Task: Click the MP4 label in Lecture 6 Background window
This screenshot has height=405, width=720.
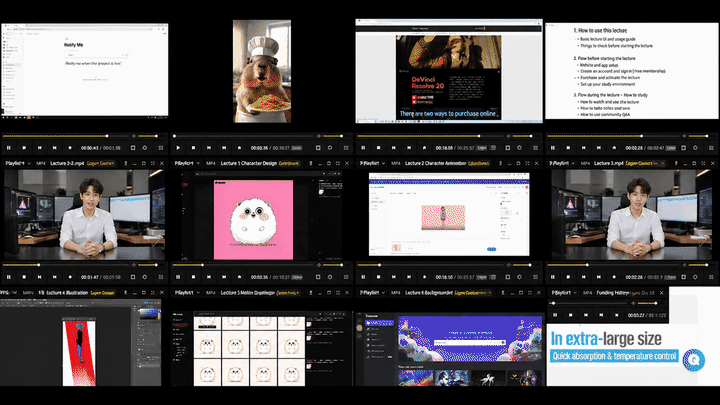Action: coord(396,292)
